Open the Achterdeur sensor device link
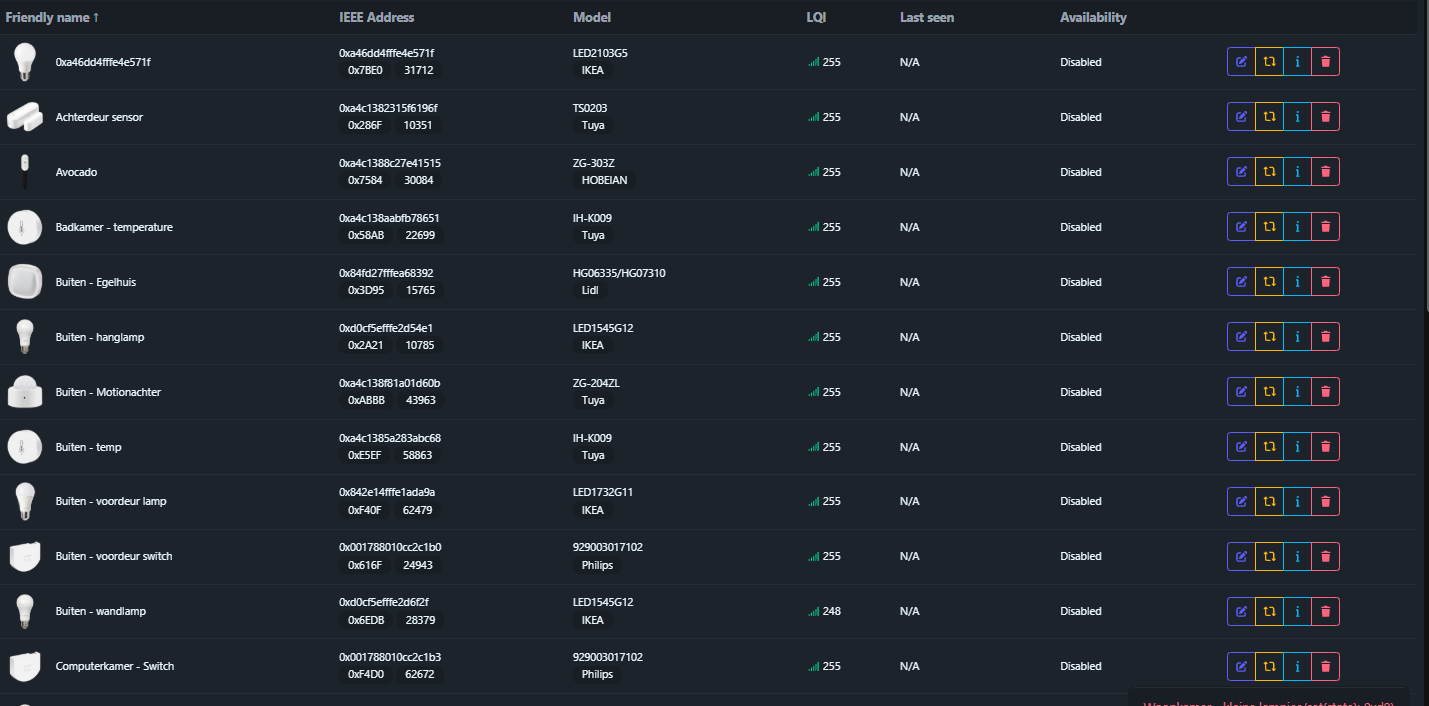The width and height of the screenshot is (1429, 706). 99,117
